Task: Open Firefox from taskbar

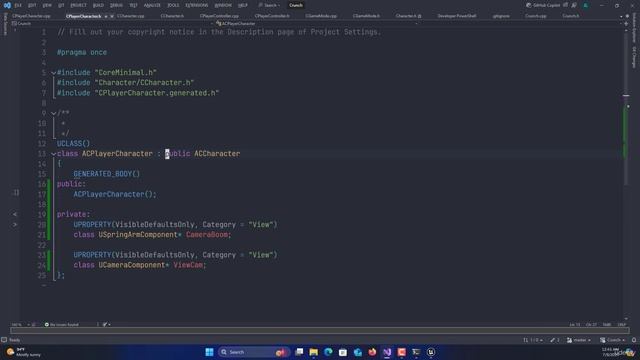Action: 372,352
